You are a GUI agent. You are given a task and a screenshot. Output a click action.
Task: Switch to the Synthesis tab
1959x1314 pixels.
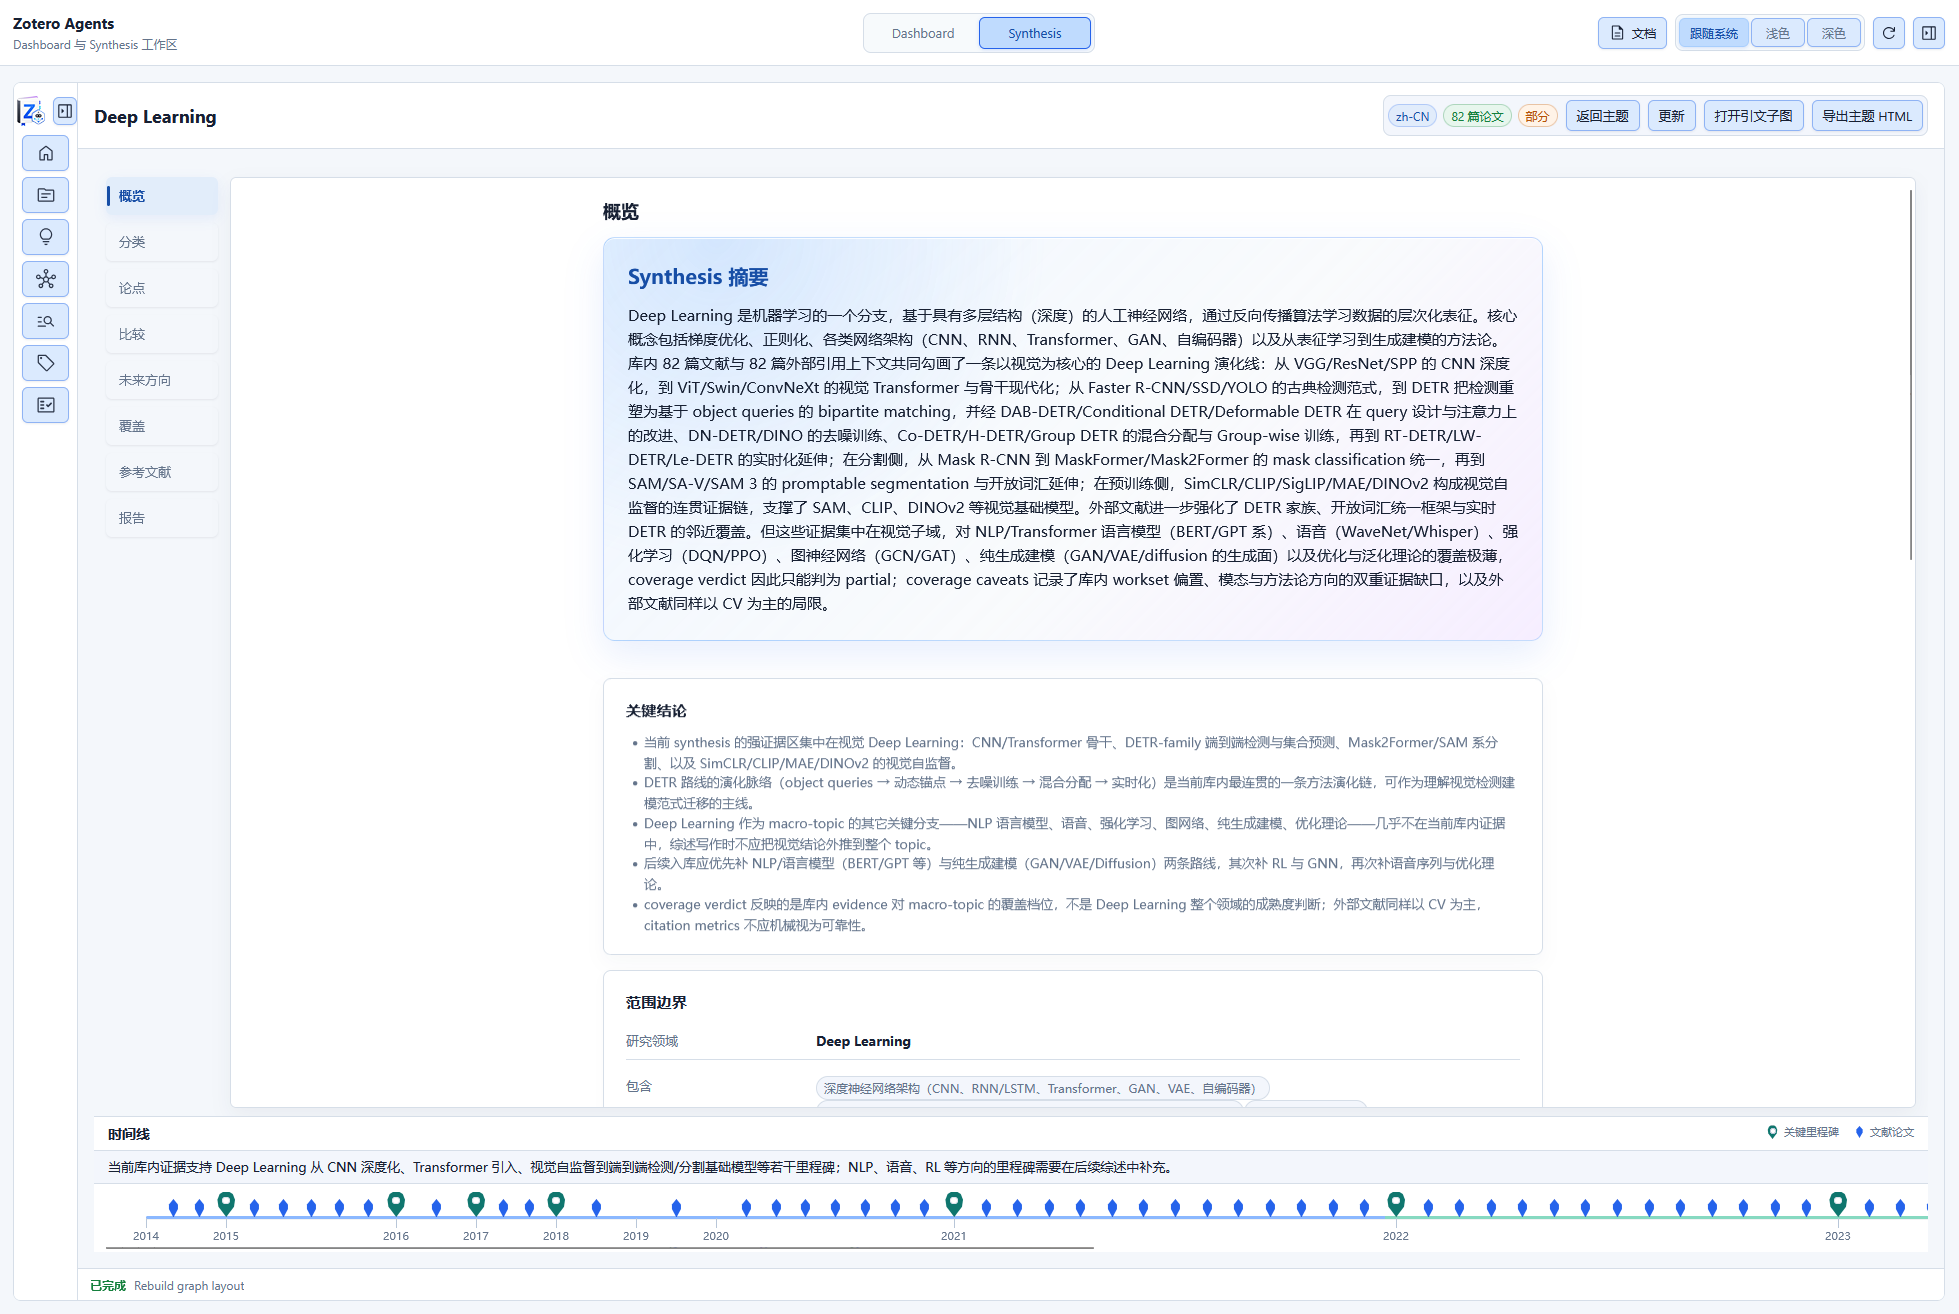point(1035,33)
